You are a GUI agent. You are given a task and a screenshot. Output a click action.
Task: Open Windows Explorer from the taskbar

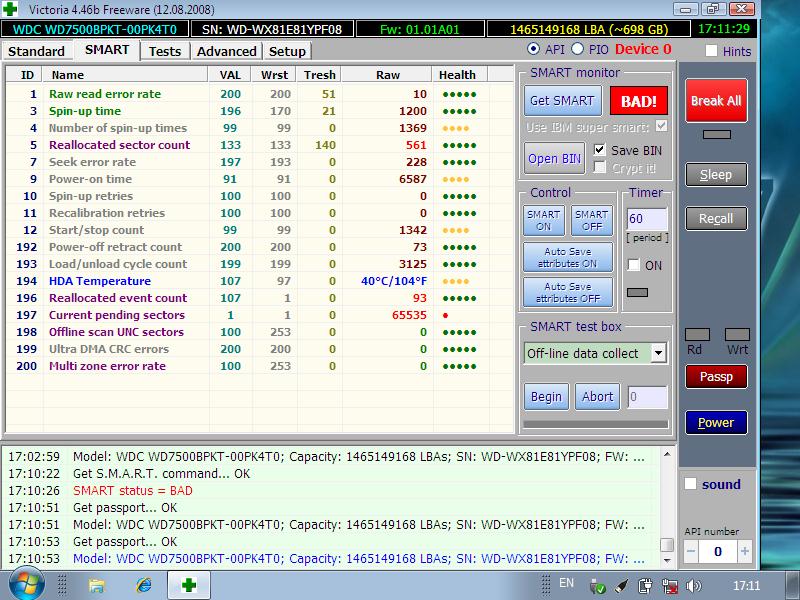[x=97, y=584]
